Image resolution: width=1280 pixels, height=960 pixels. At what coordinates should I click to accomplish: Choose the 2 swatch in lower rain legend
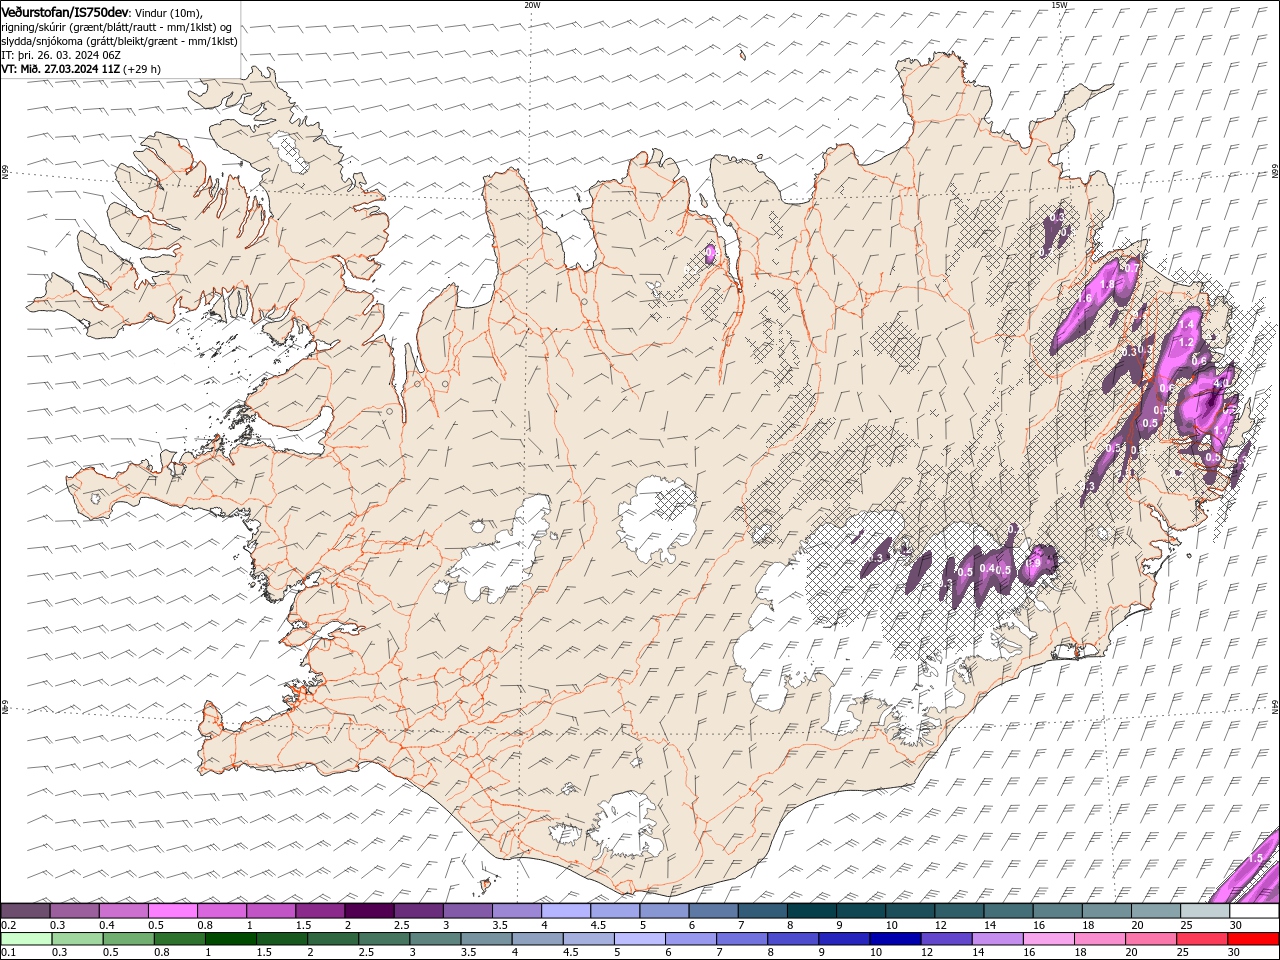[x=333, y=939]
